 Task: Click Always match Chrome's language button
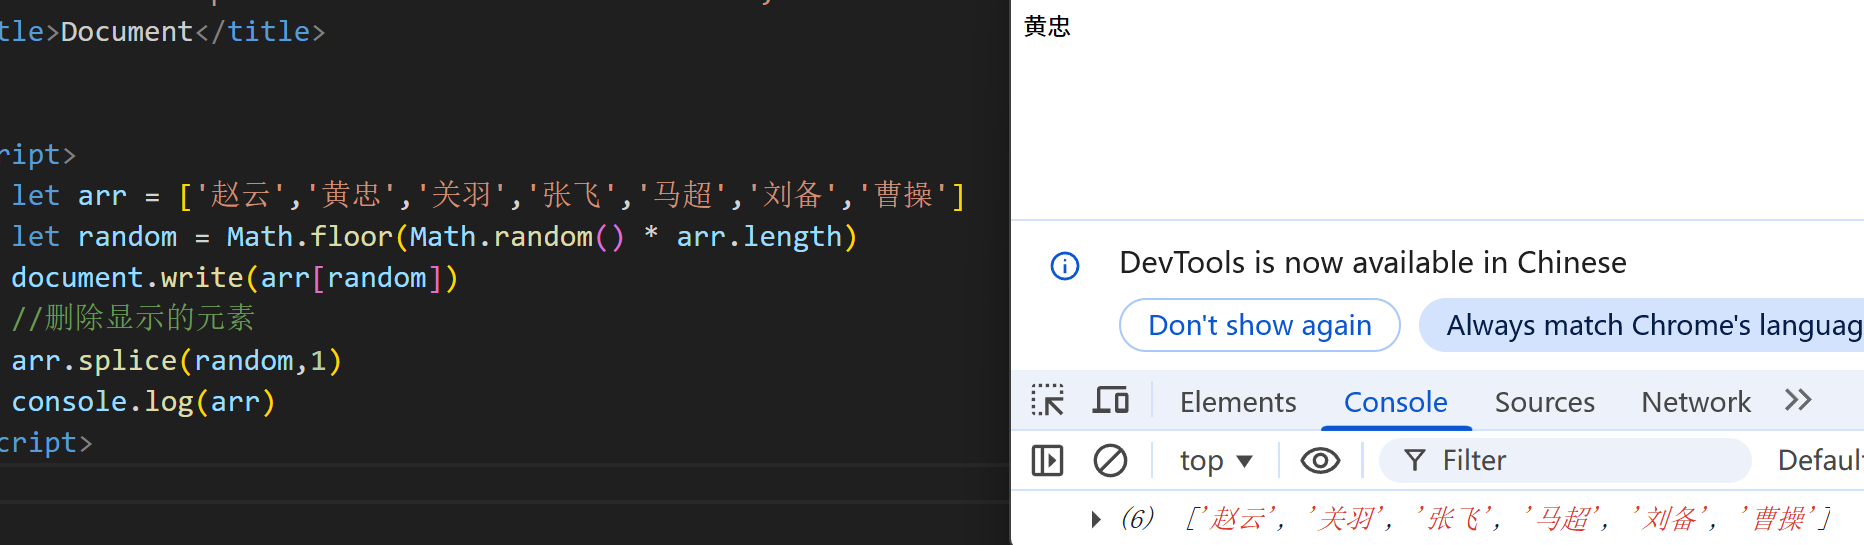coord(1642,325)
